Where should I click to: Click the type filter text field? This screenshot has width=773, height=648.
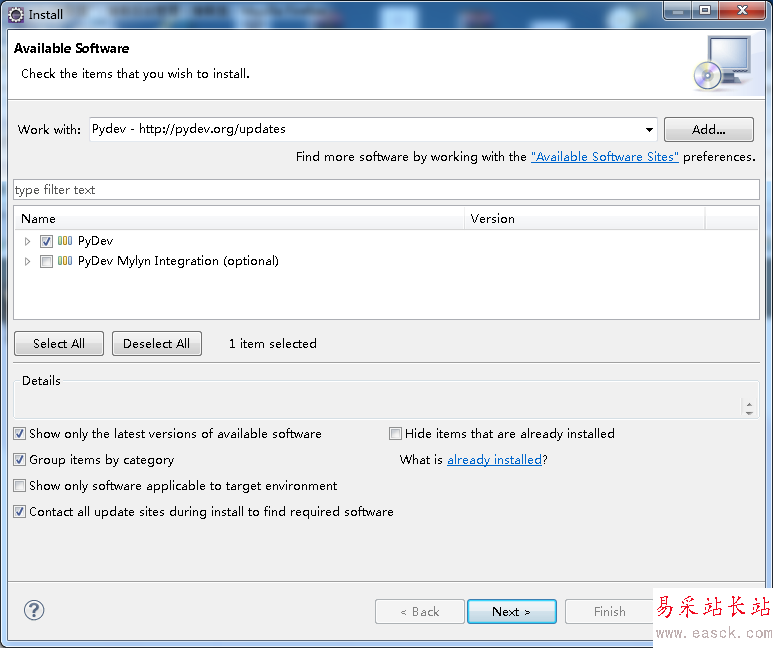[386, 190]
